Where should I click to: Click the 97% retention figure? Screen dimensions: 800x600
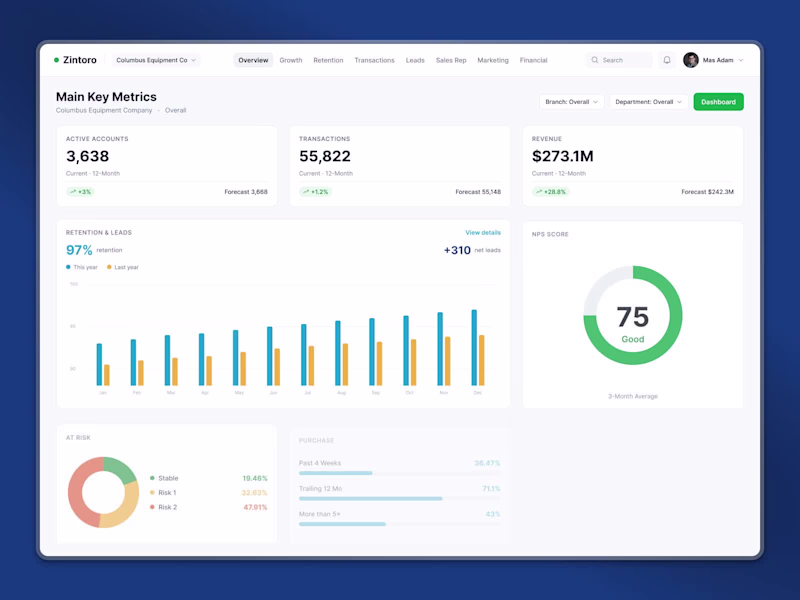(79, 250)
